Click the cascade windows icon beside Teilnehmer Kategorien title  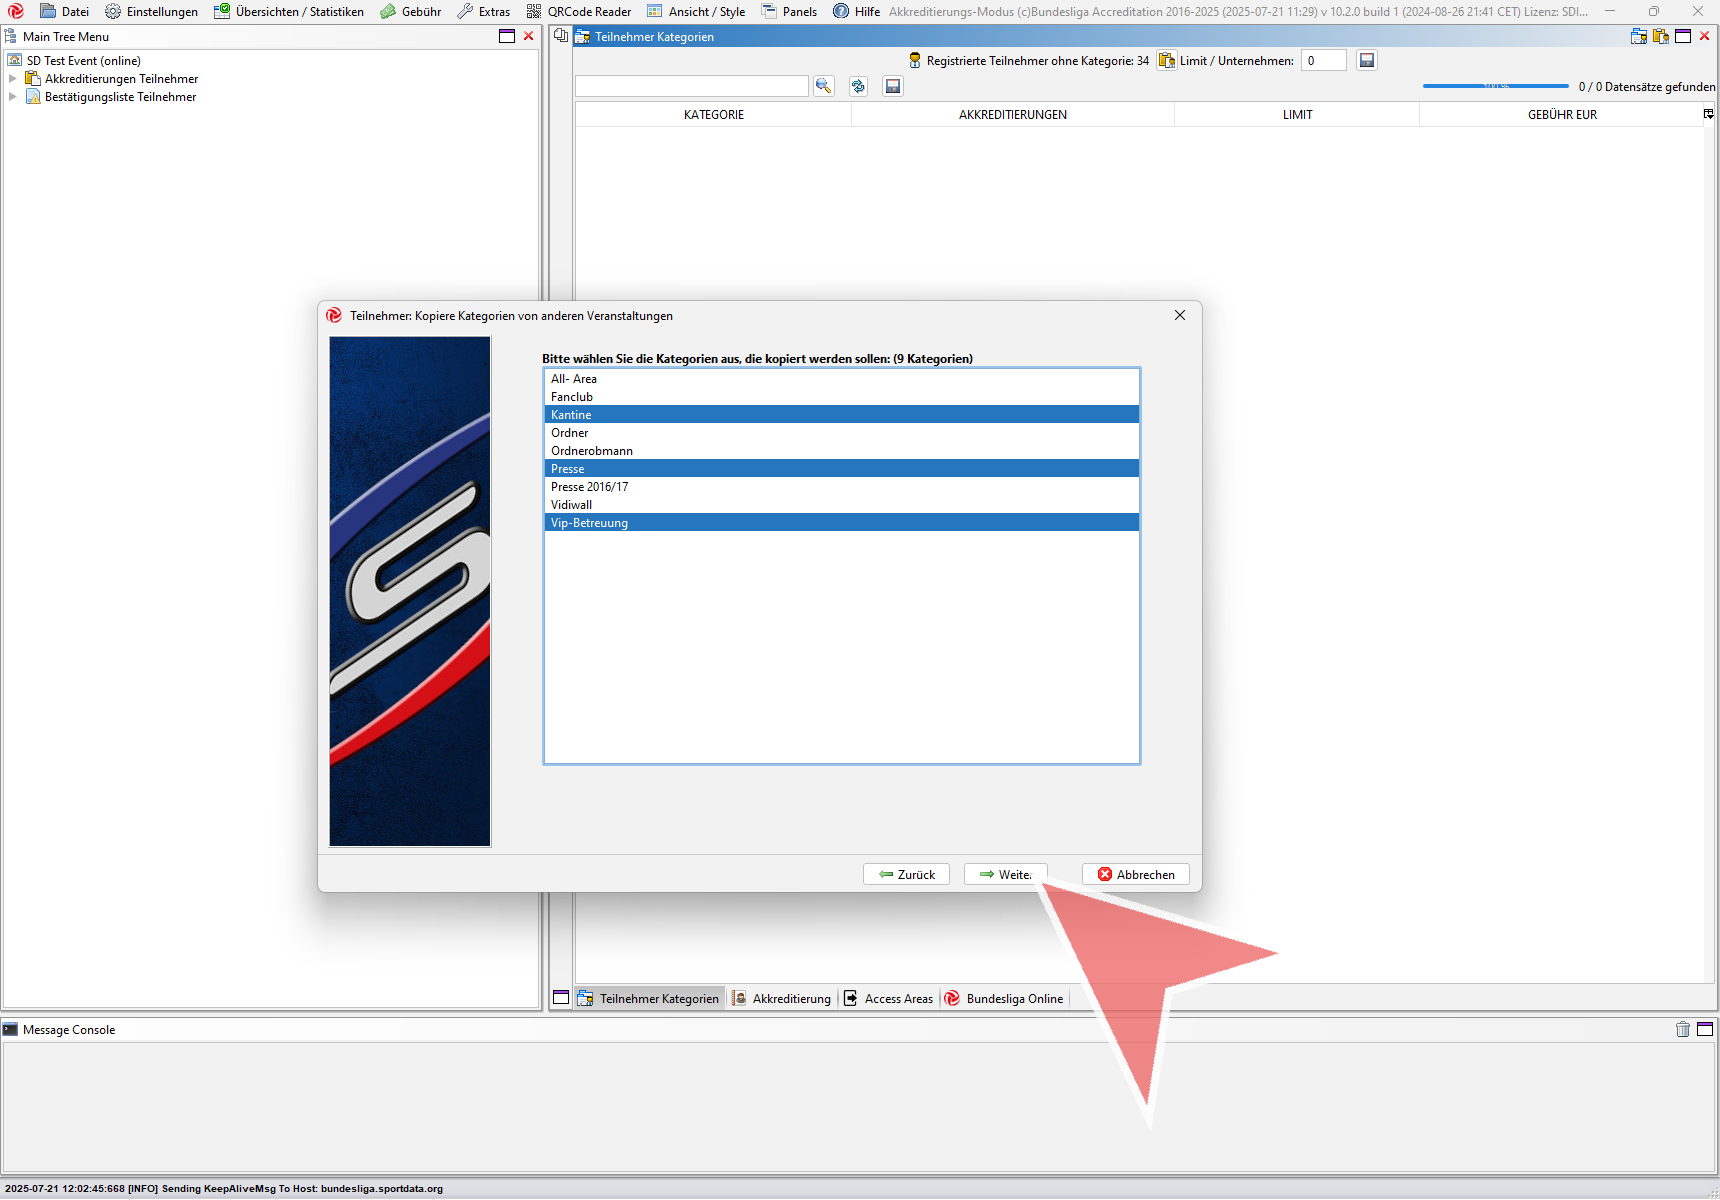click(x=561, y=36)
